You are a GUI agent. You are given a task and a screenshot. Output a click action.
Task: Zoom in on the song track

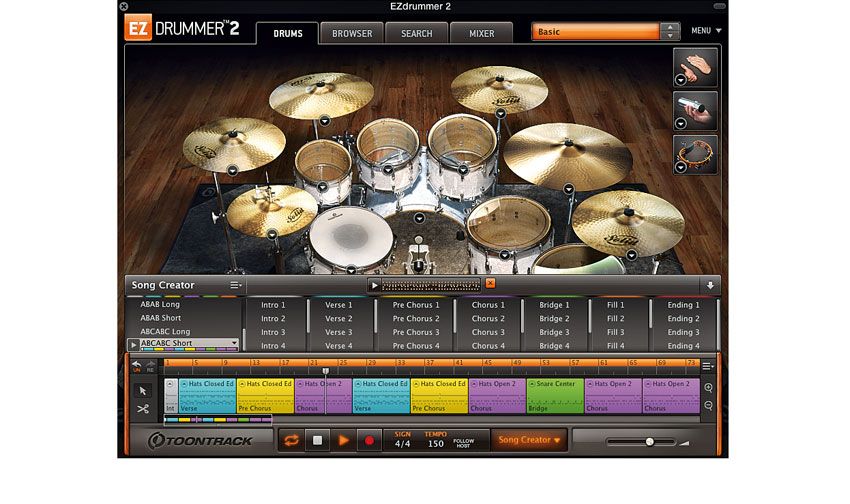(708, 387)
